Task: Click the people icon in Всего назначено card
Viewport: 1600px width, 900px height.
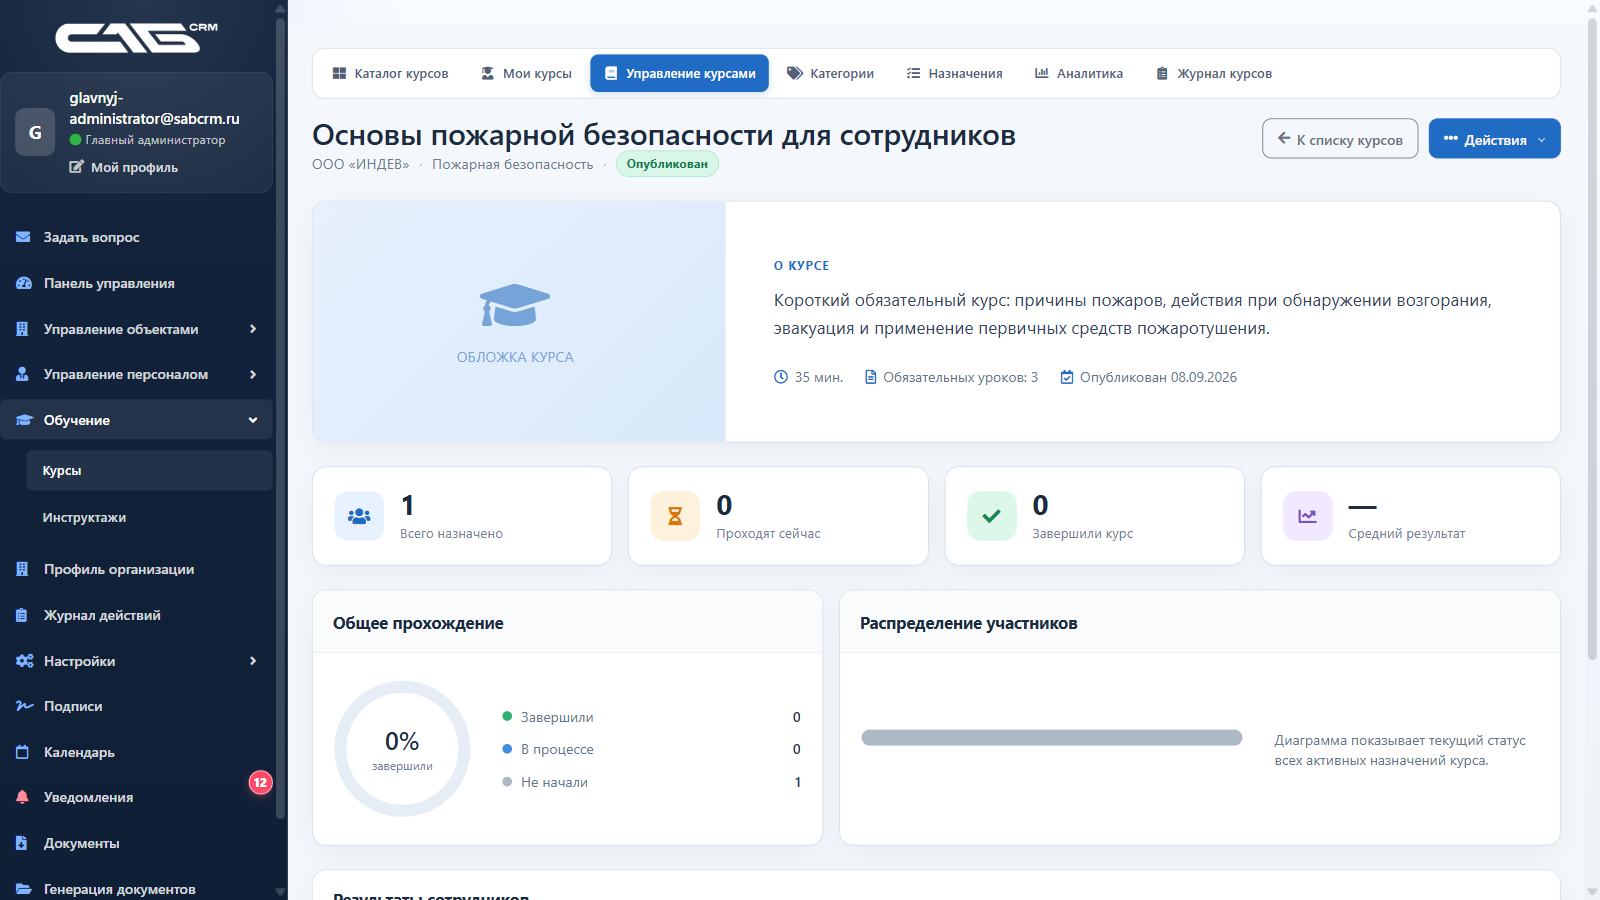Action: (x=359, y=516)
